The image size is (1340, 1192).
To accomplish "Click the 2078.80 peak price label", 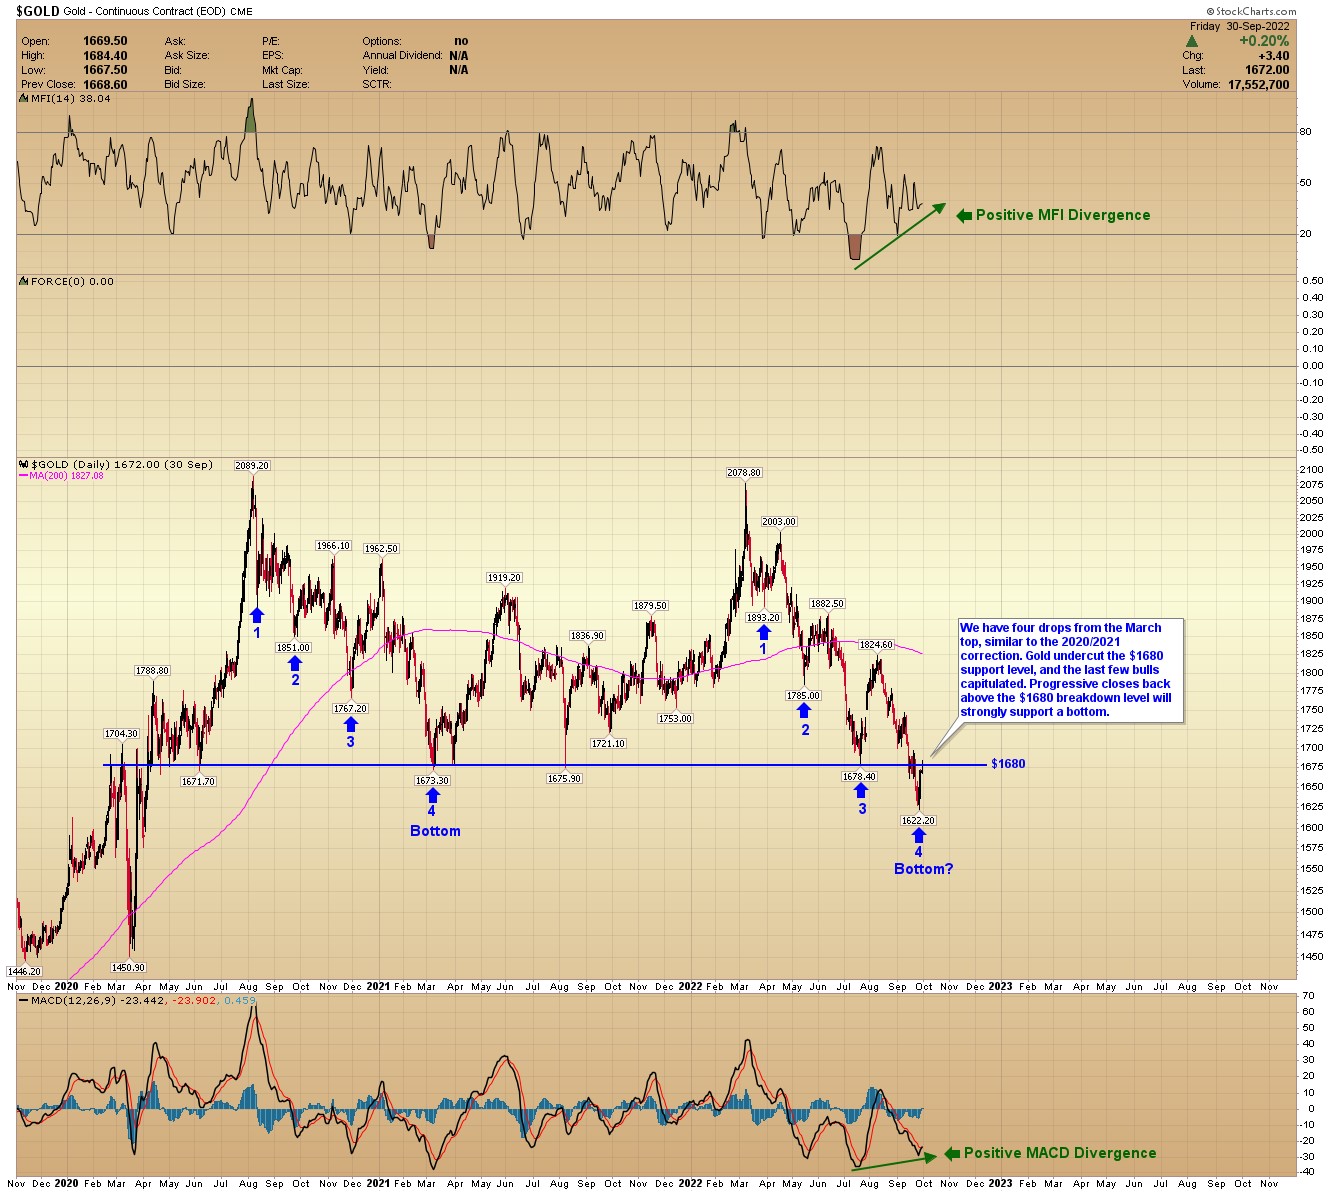I will point(744,473).
